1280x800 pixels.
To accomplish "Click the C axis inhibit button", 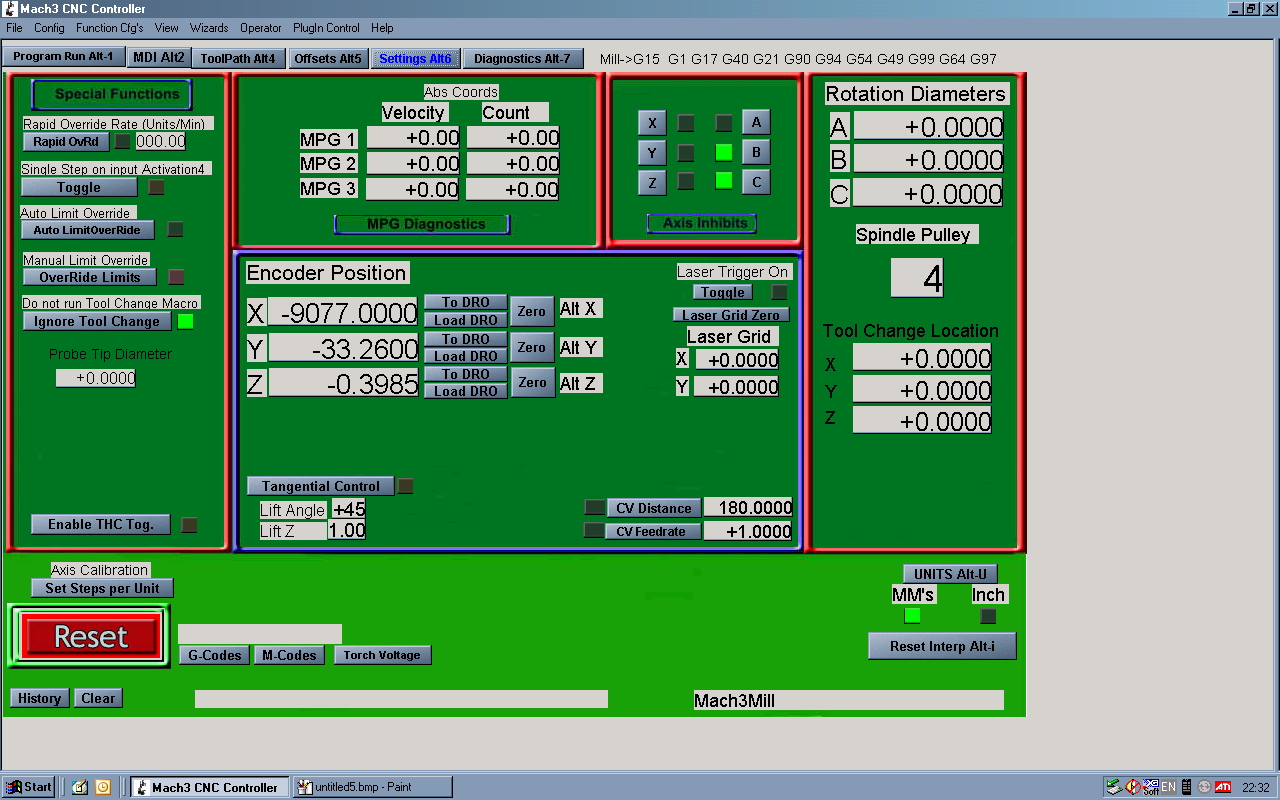I will pos(756,182).
